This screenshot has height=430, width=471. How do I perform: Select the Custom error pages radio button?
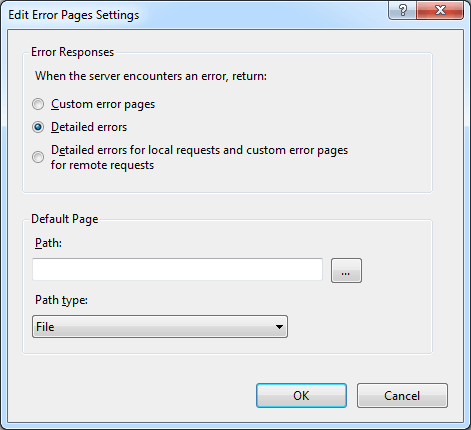(38, 104)
